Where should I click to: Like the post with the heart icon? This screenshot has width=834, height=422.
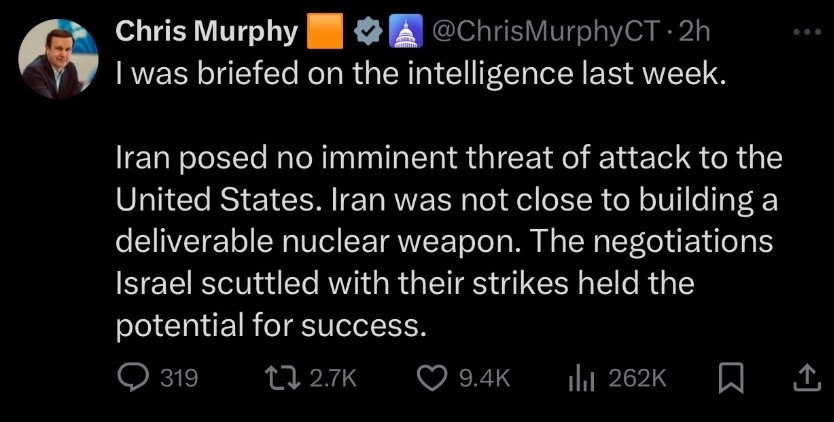[x=430, y=378]
